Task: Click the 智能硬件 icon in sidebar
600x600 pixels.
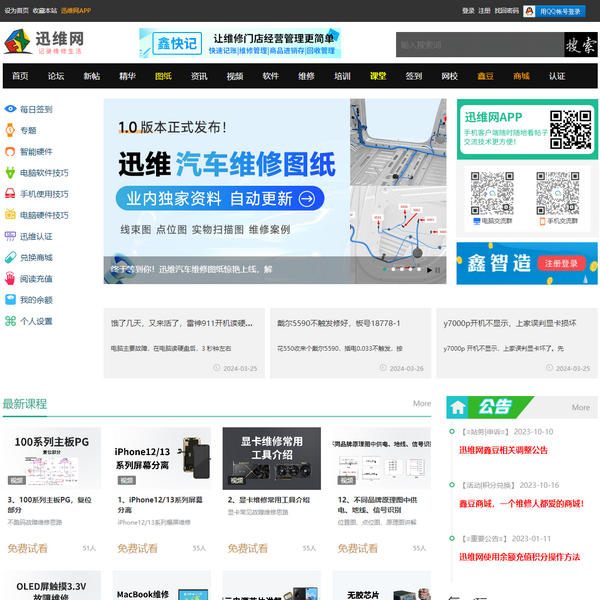Action: [10, 152]
